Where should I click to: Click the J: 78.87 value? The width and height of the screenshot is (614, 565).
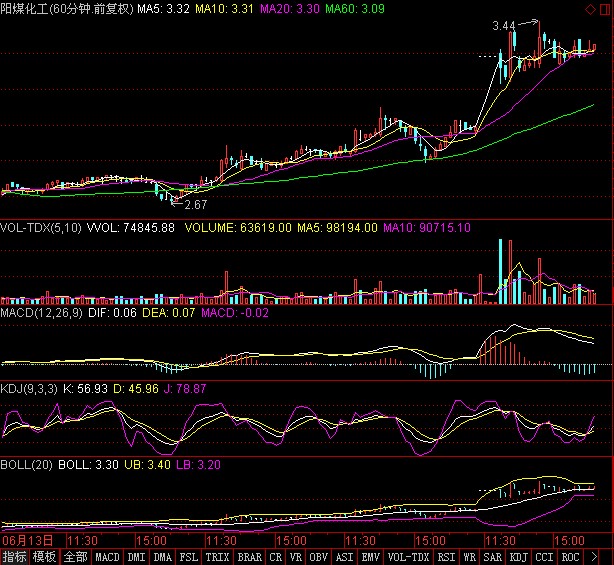(185, 388)
